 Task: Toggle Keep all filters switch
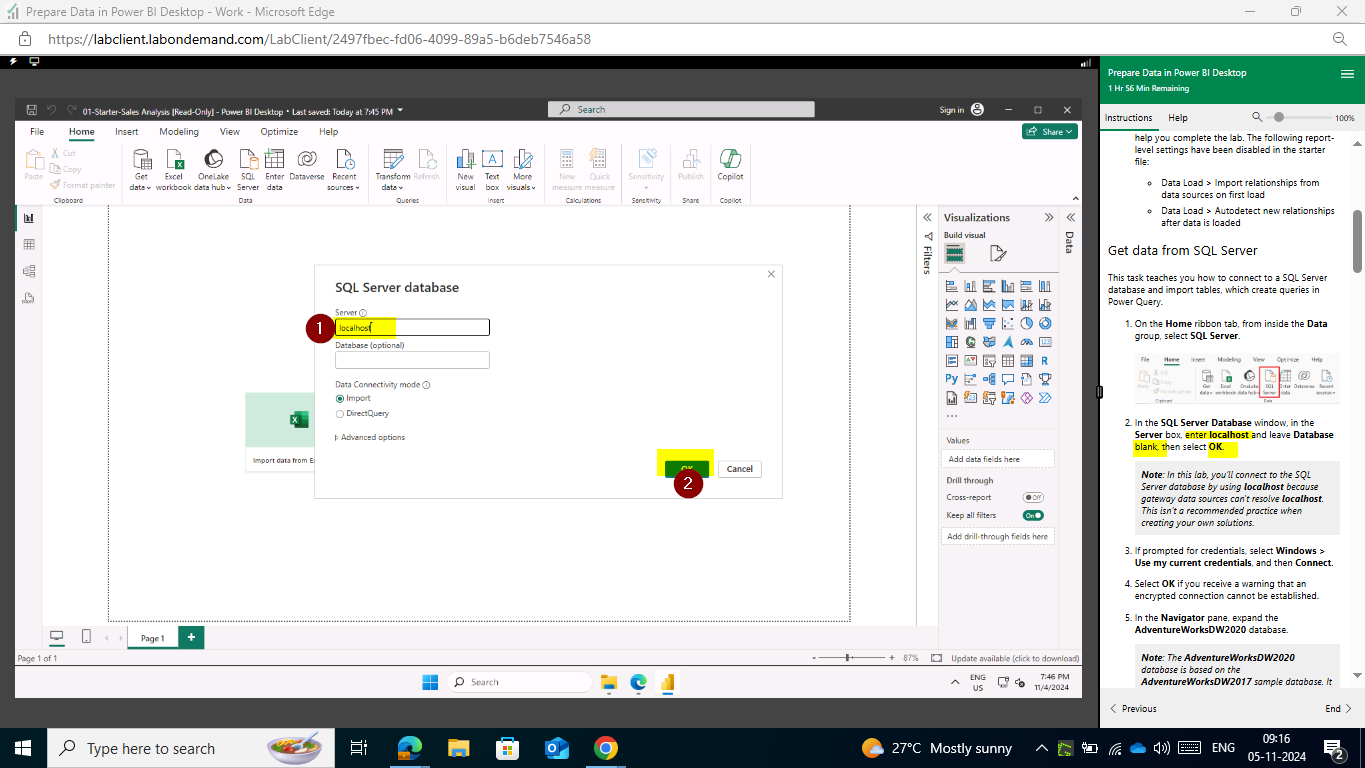coord(1033,515)
